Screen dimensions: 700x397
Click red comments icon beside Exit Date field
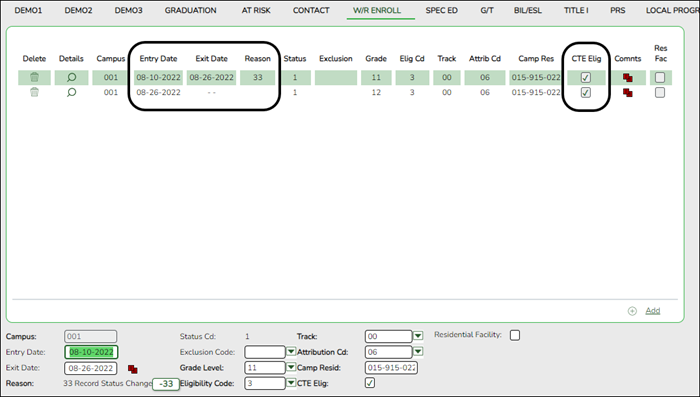point(133,369)
